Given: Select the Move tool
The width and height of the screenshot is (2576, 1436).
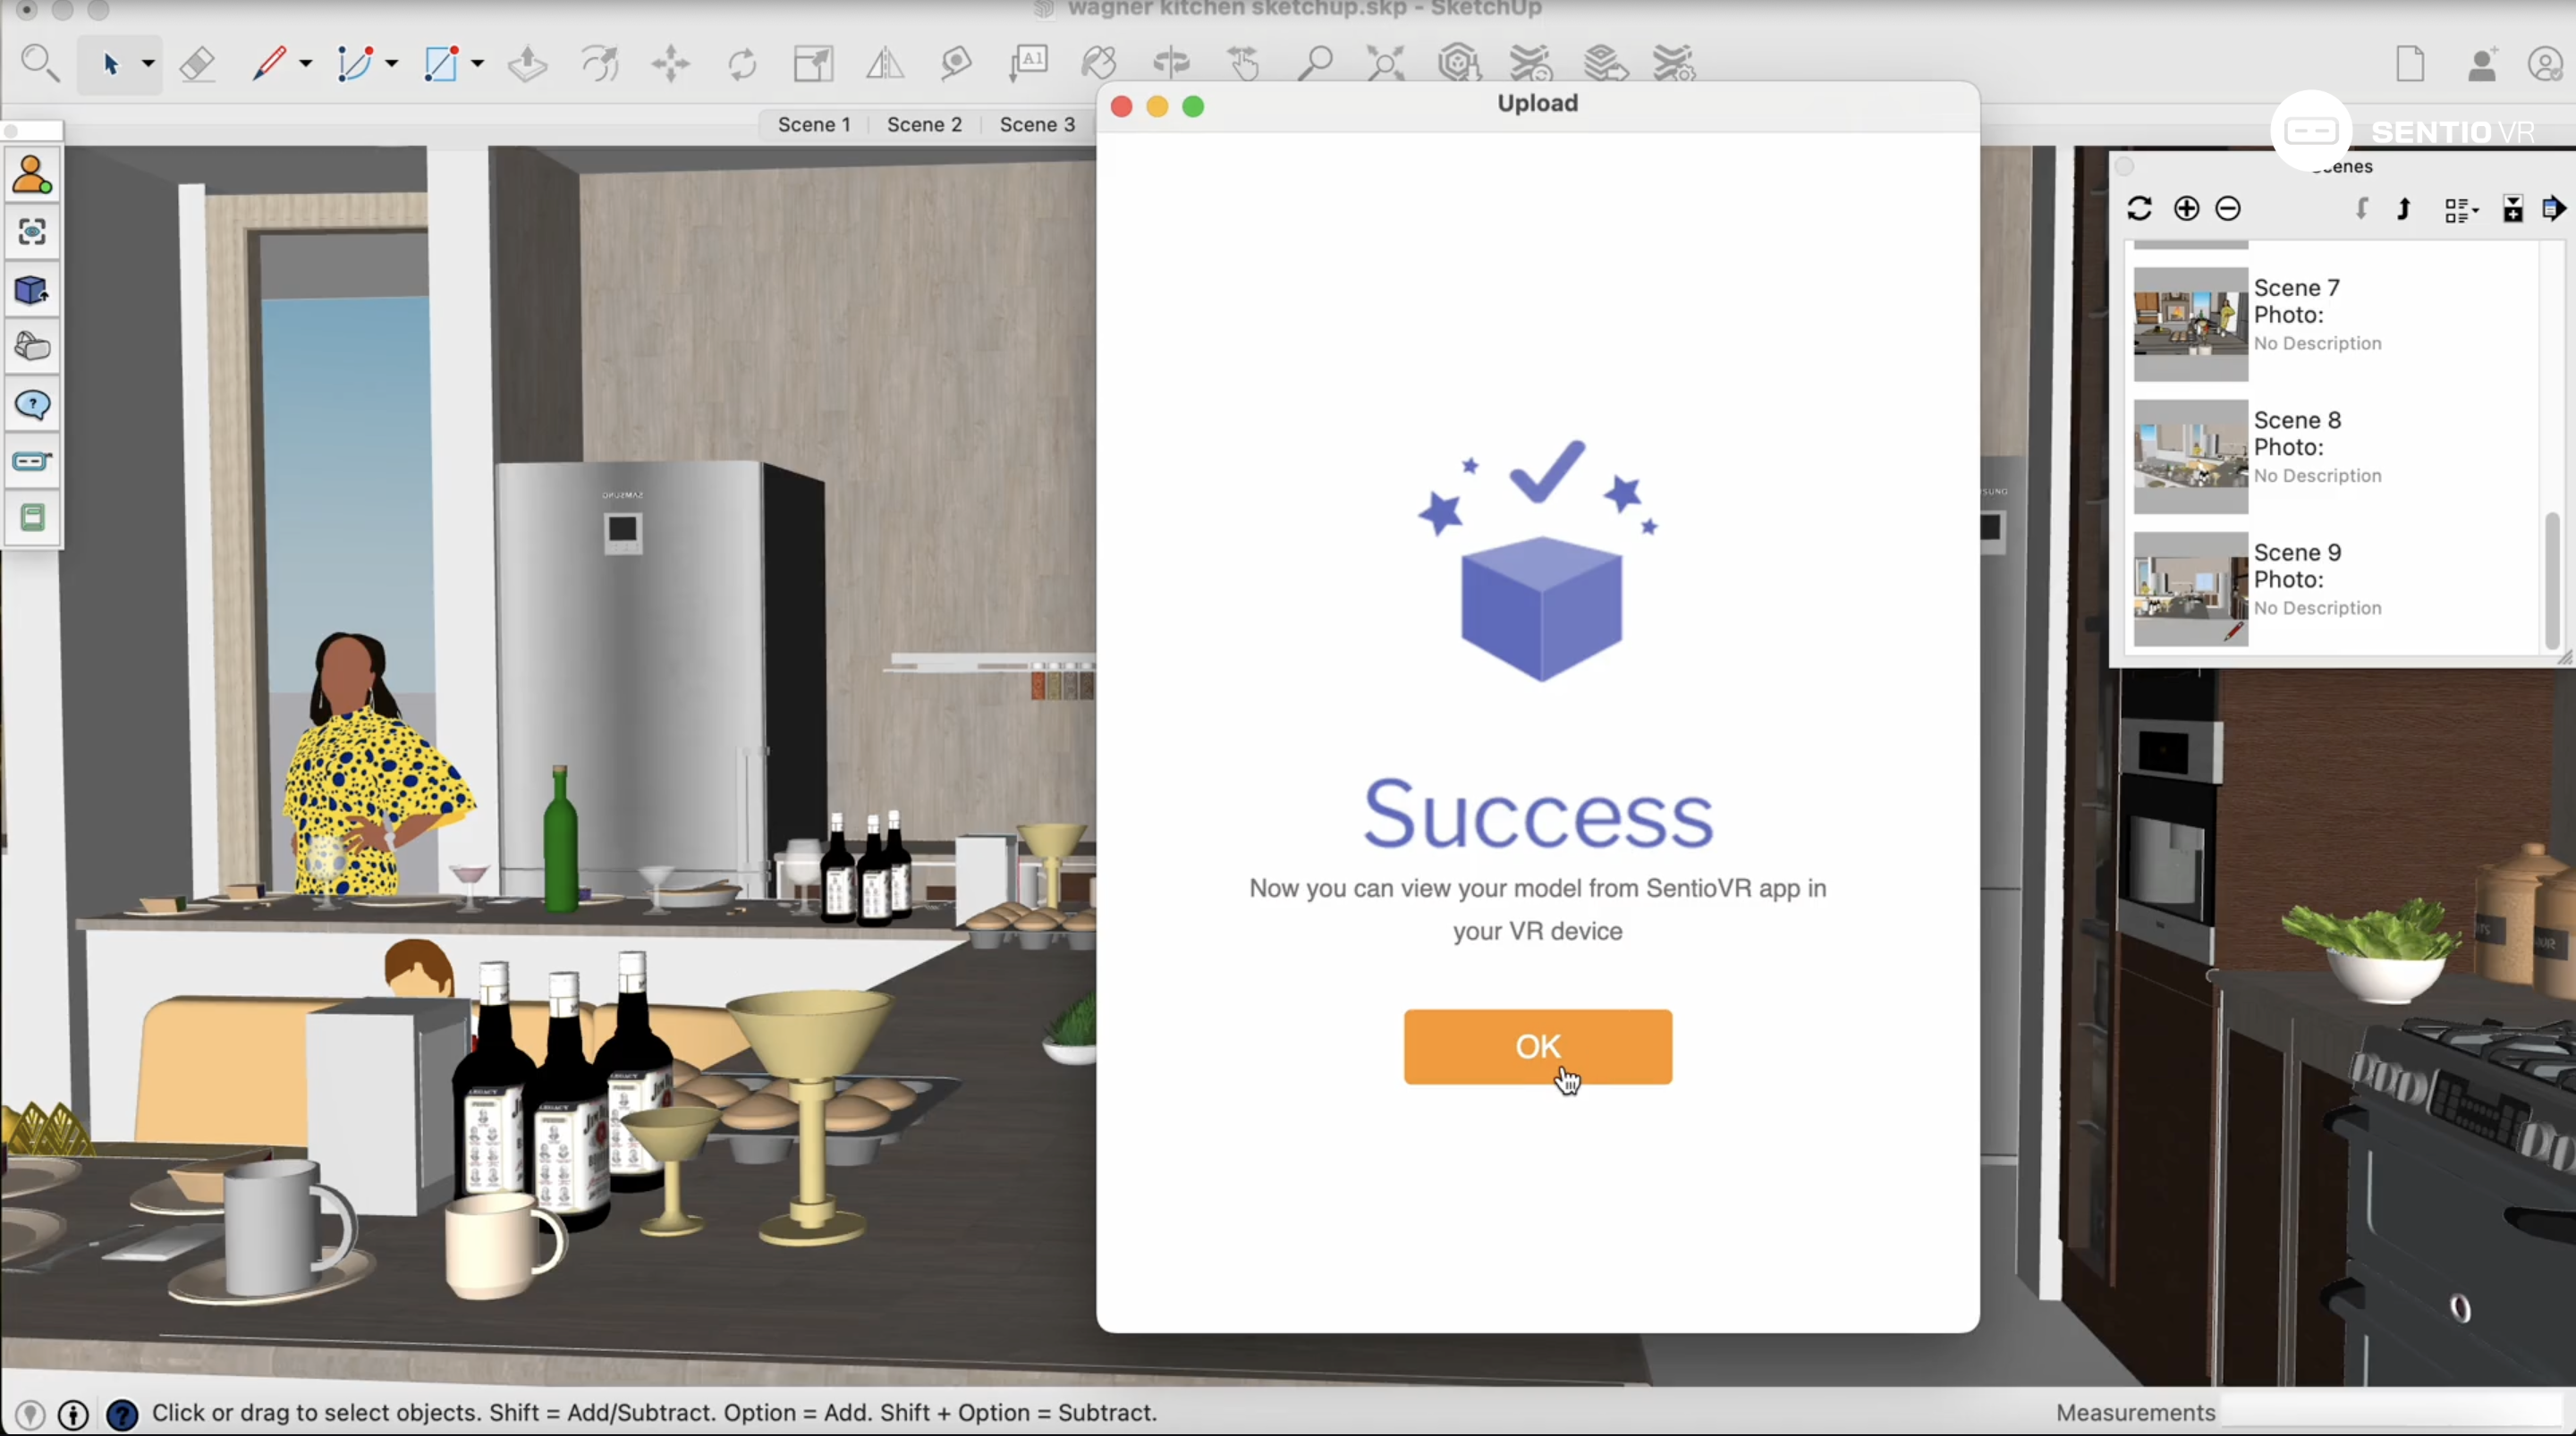Looking at the screenshot, I should click(671, 64).
